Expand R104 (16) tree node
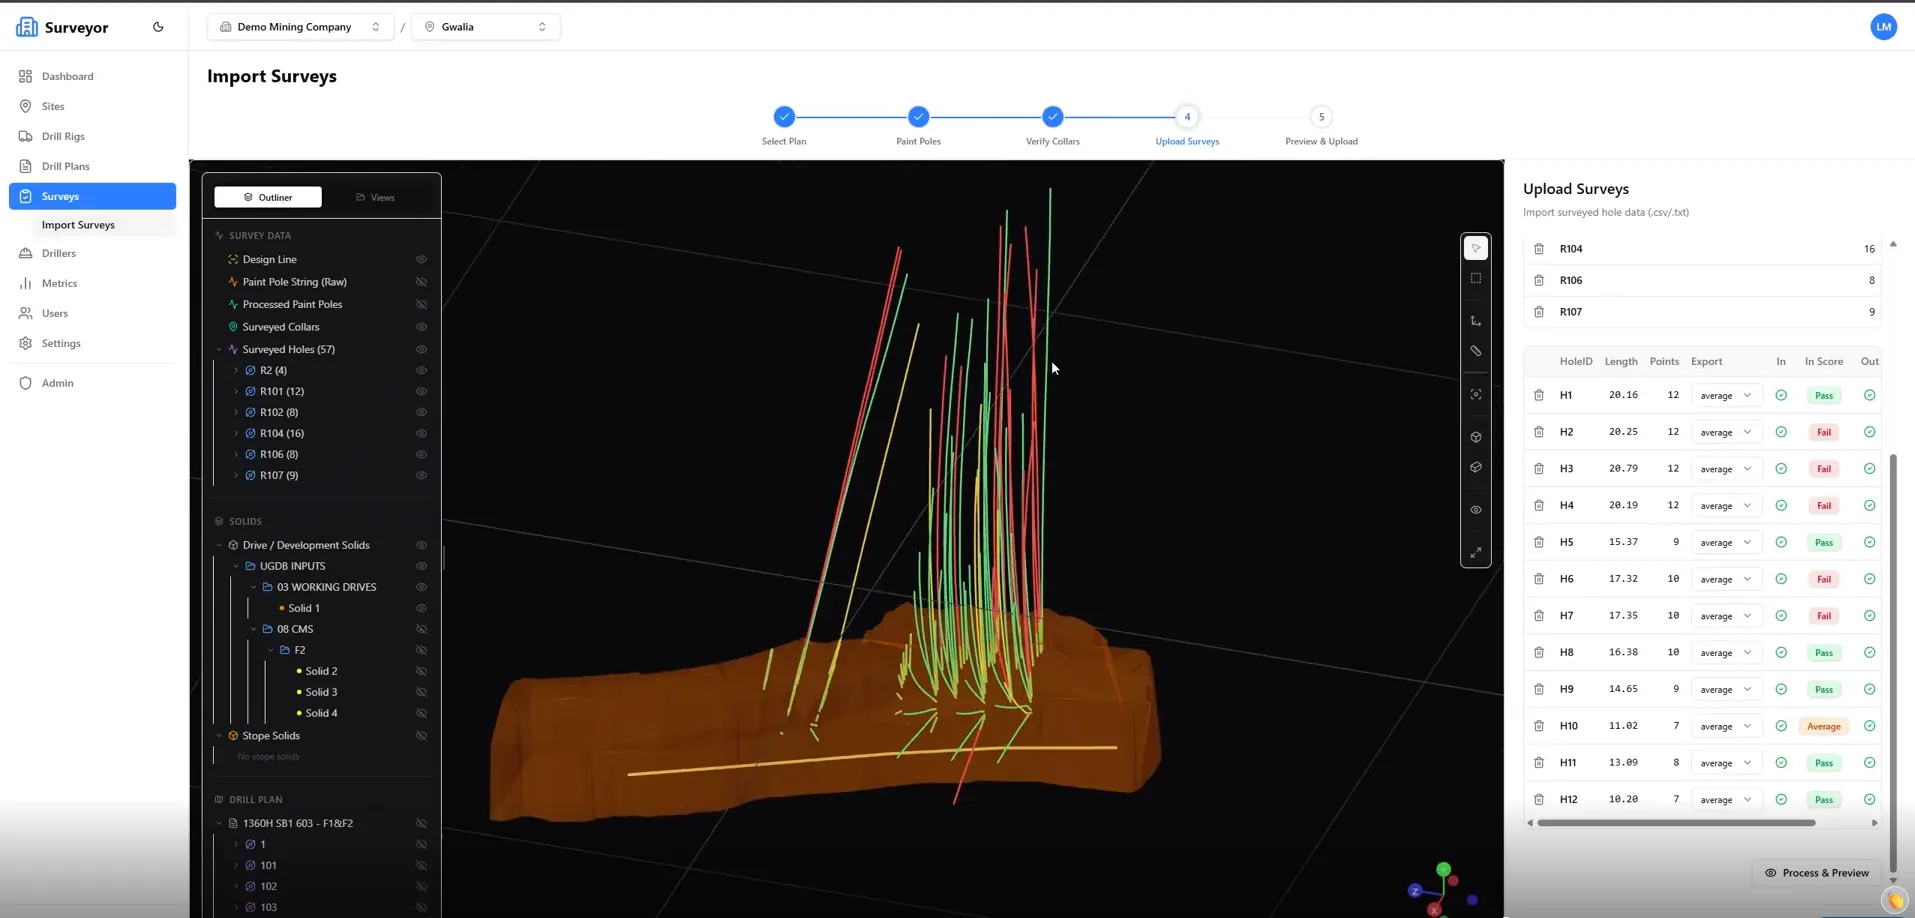1915x918 pixels. [x=236, y=433]
